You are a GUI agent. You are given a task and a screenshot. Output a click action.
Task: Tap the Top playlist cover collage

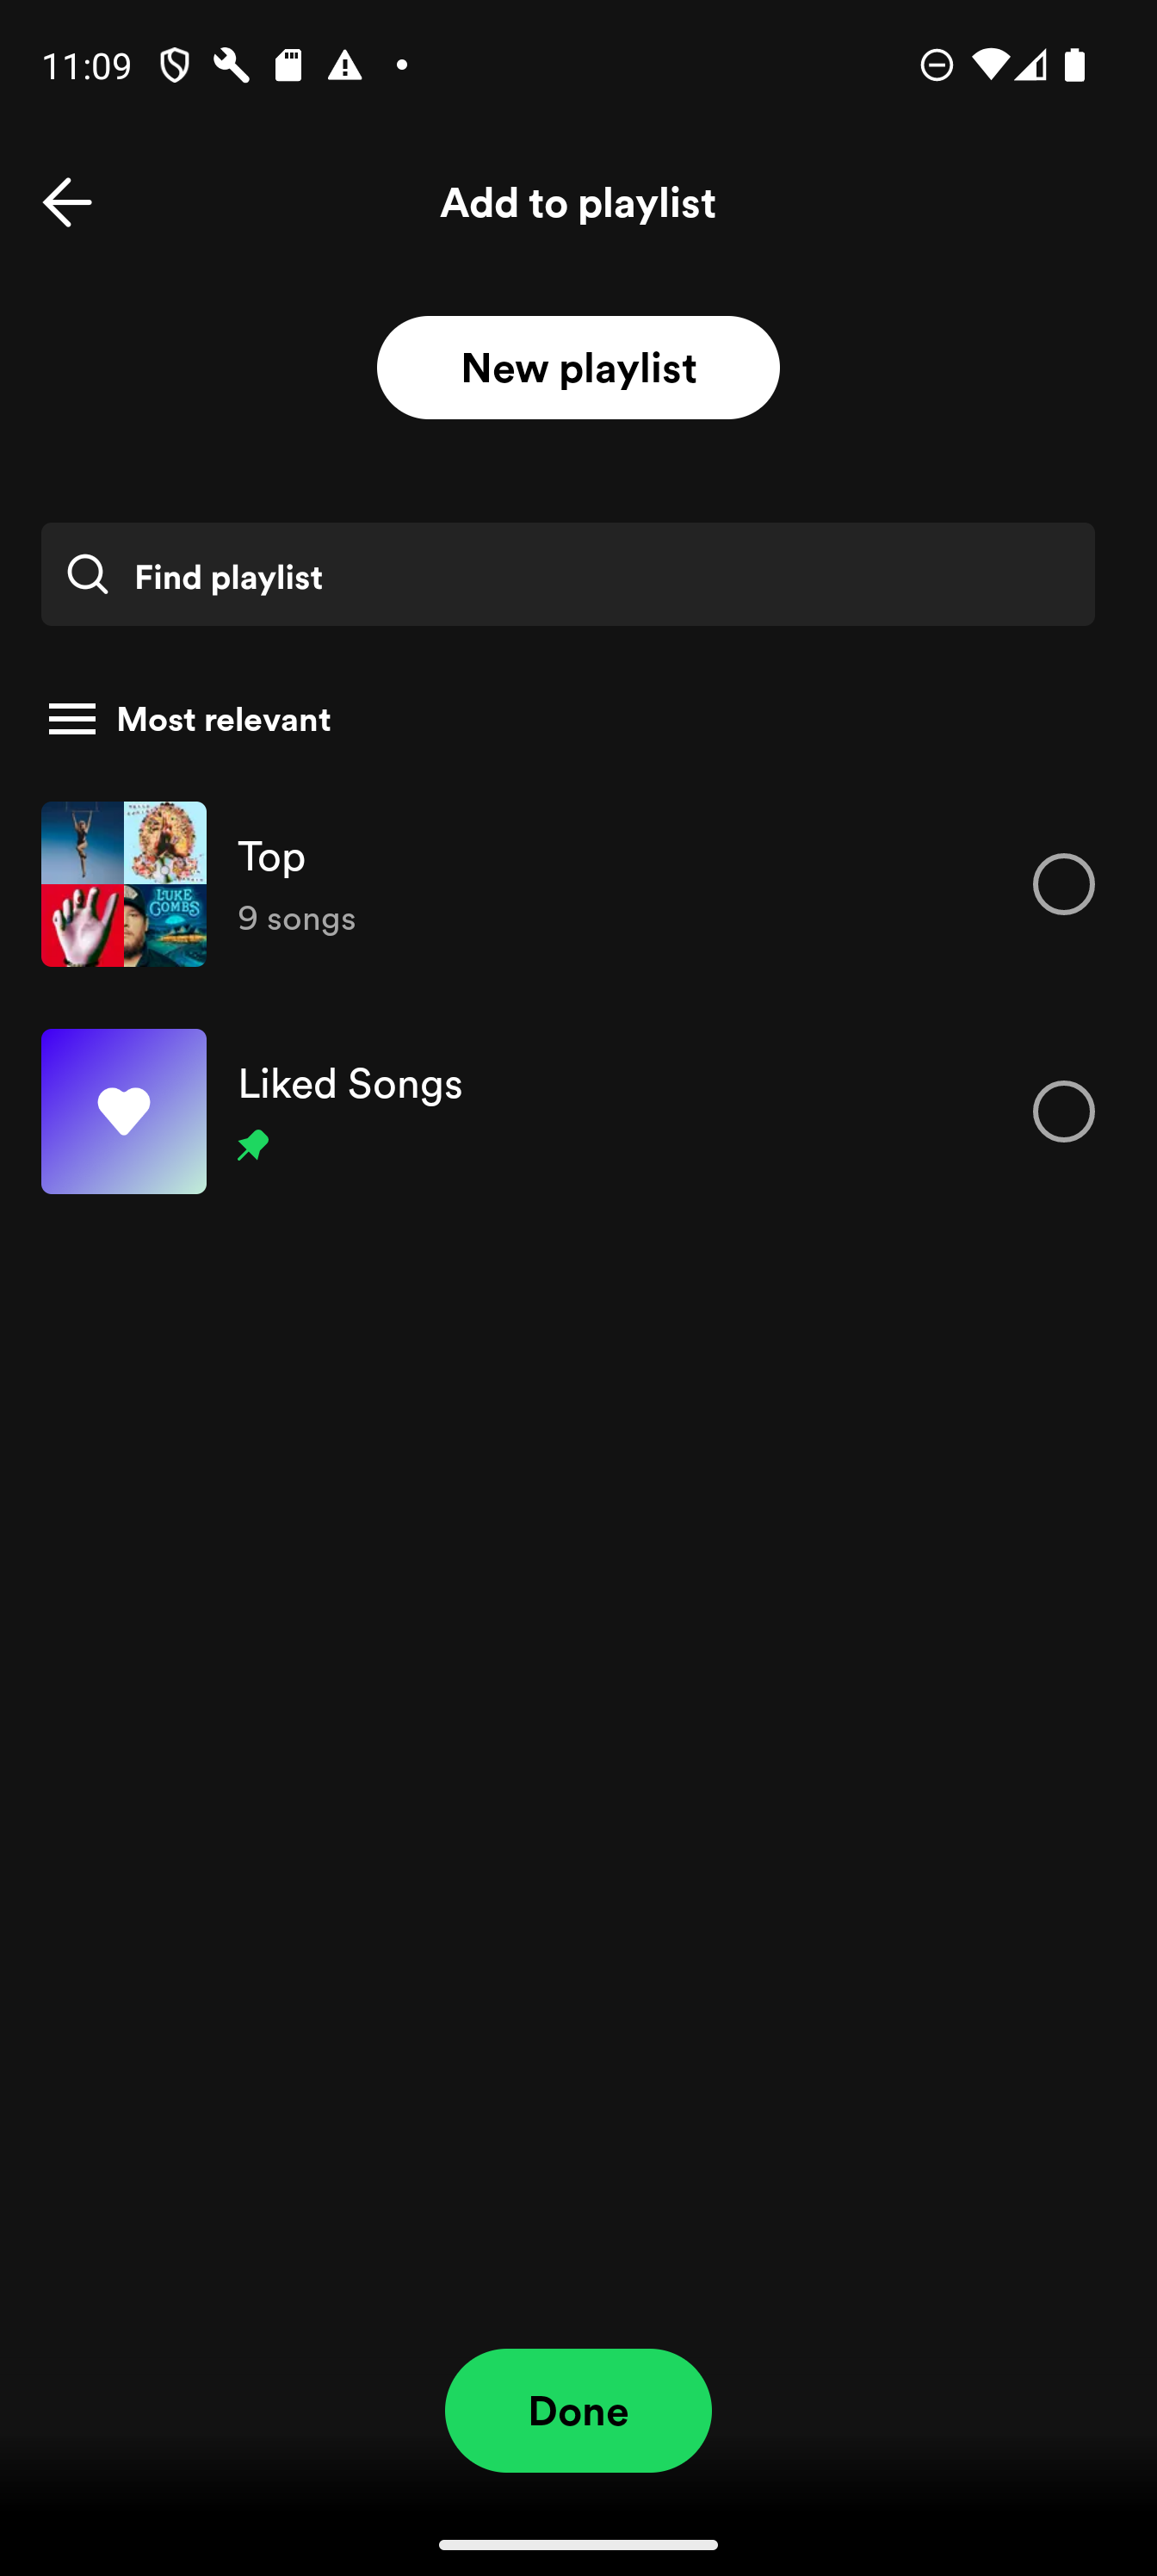point(124,884)
